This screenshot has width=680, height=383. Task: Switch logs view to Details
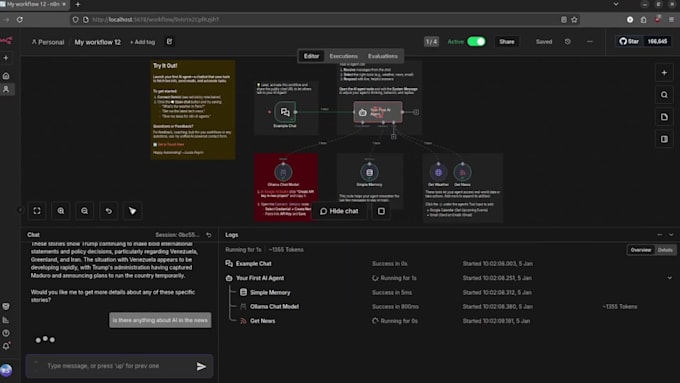(x=665, y=250)
